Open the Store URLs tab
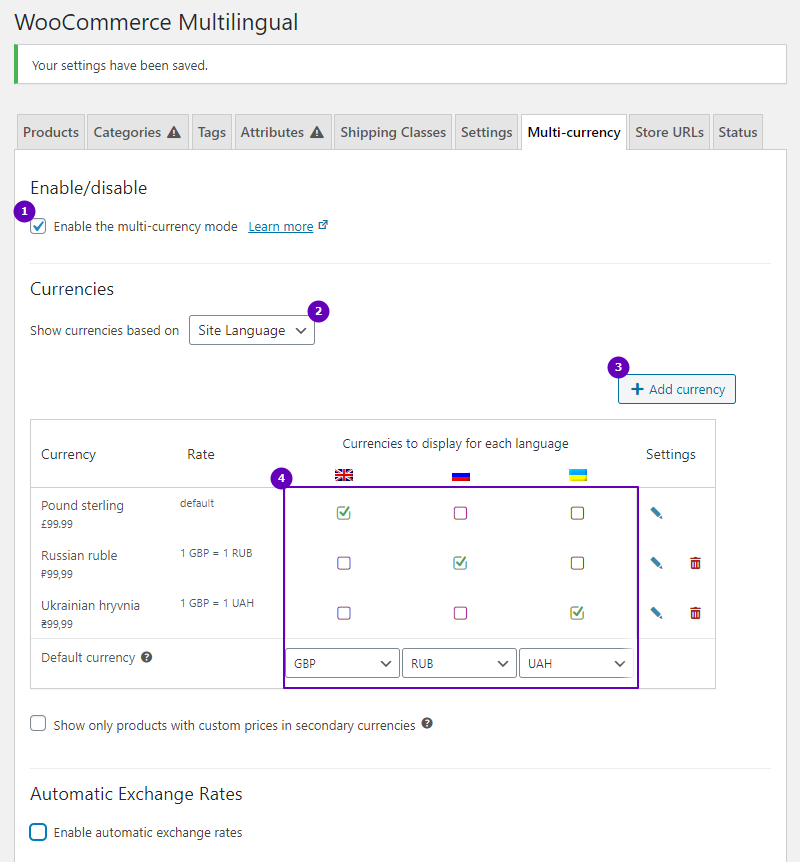 [x=669, y=132]
